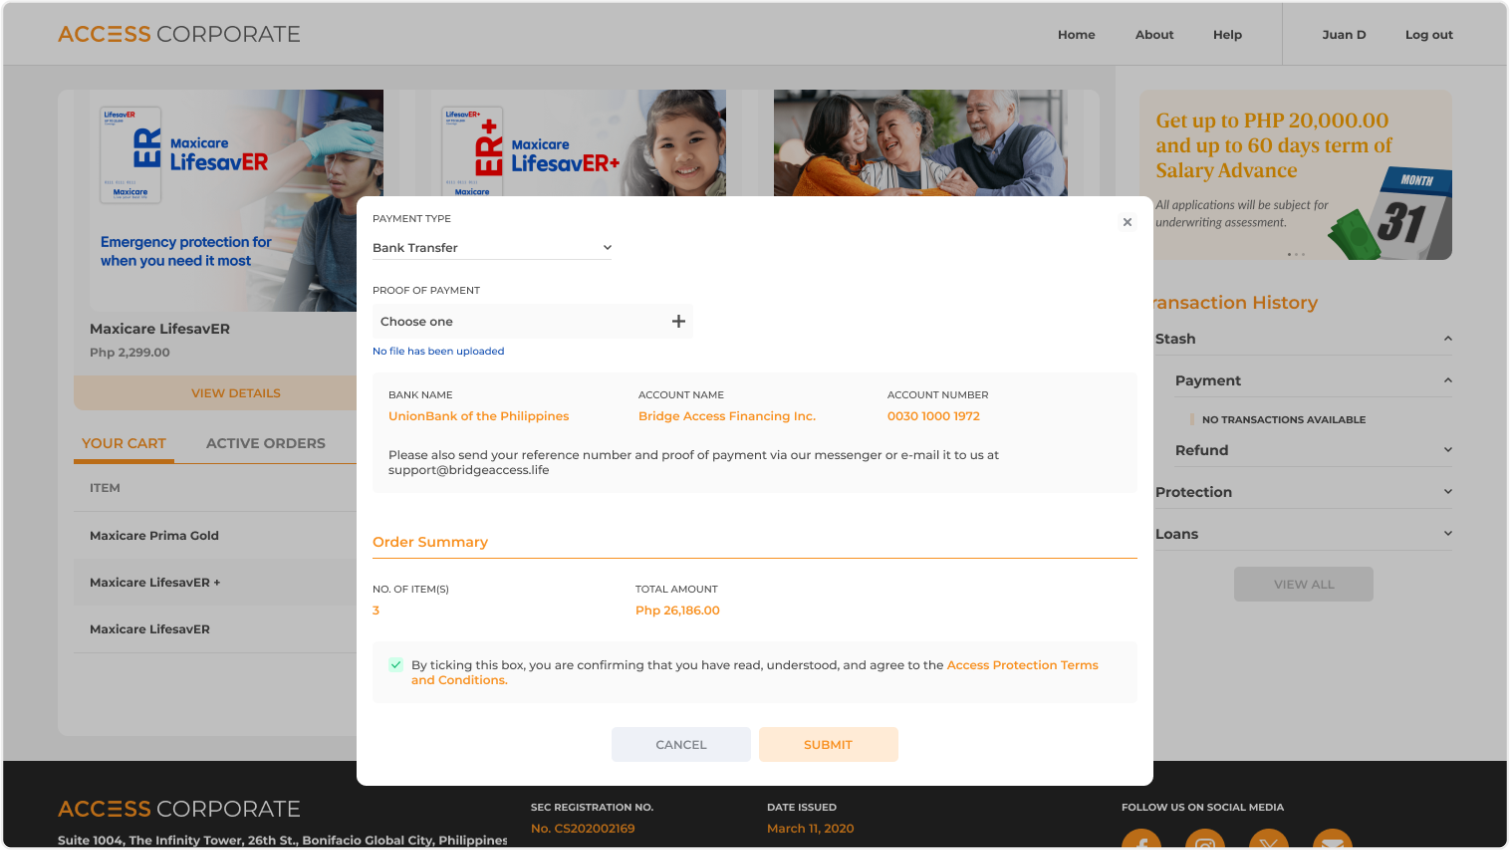Viewport: 1510px width, 850px height.
Task: Open the Access Protection Terms and Conditions link
Action: tap(1022, 665)
